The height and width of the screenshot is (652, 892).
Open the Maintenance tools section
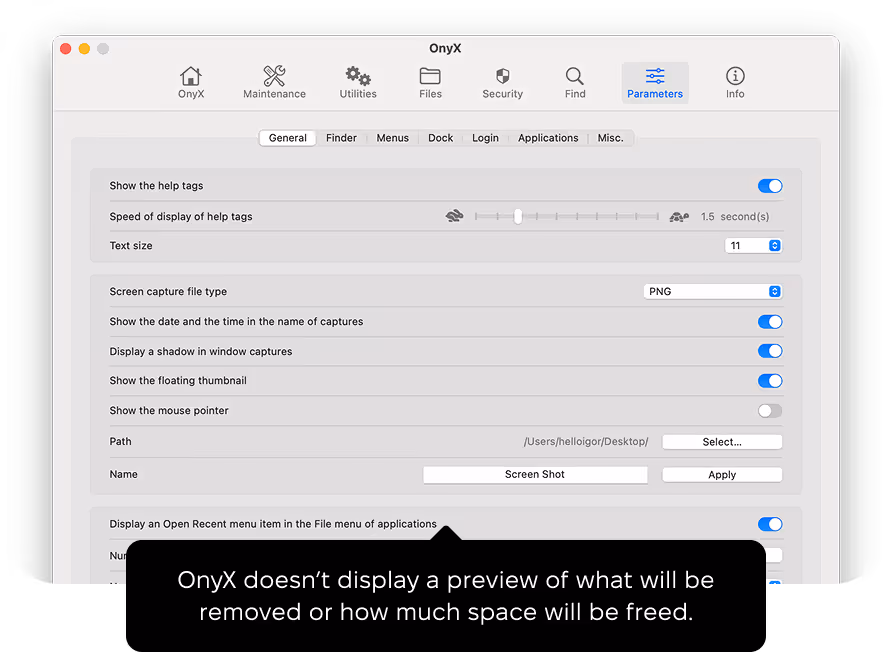pyautogui.click(x=274, y=82)
